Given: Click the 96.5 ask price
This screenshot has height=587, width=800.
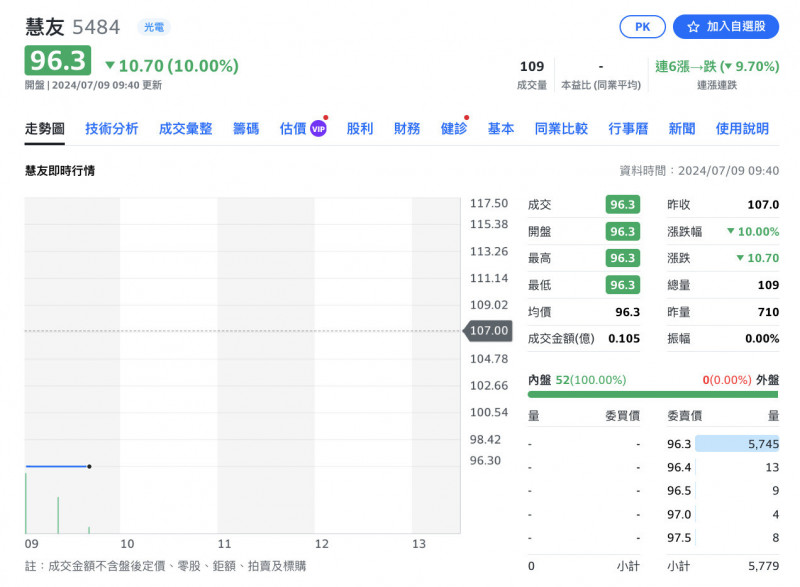Looking at the screenshot, I should pyautogui.click(x=679, y=491).
